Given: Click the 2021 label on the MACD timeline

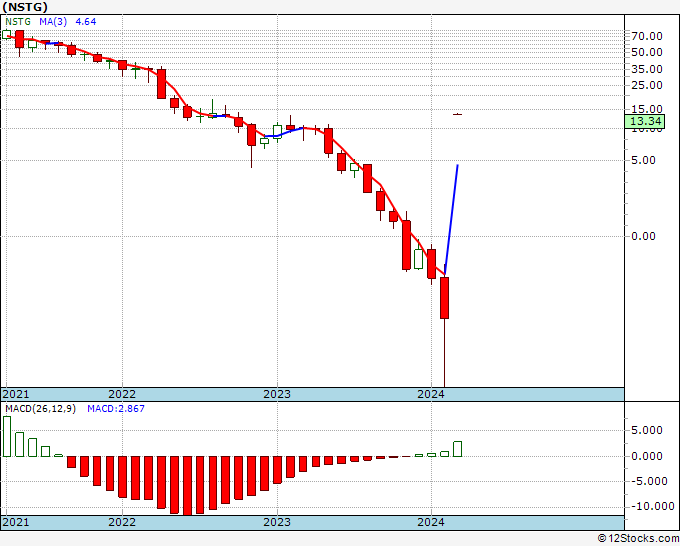Looking at the screenshot, I should (16, 522).
